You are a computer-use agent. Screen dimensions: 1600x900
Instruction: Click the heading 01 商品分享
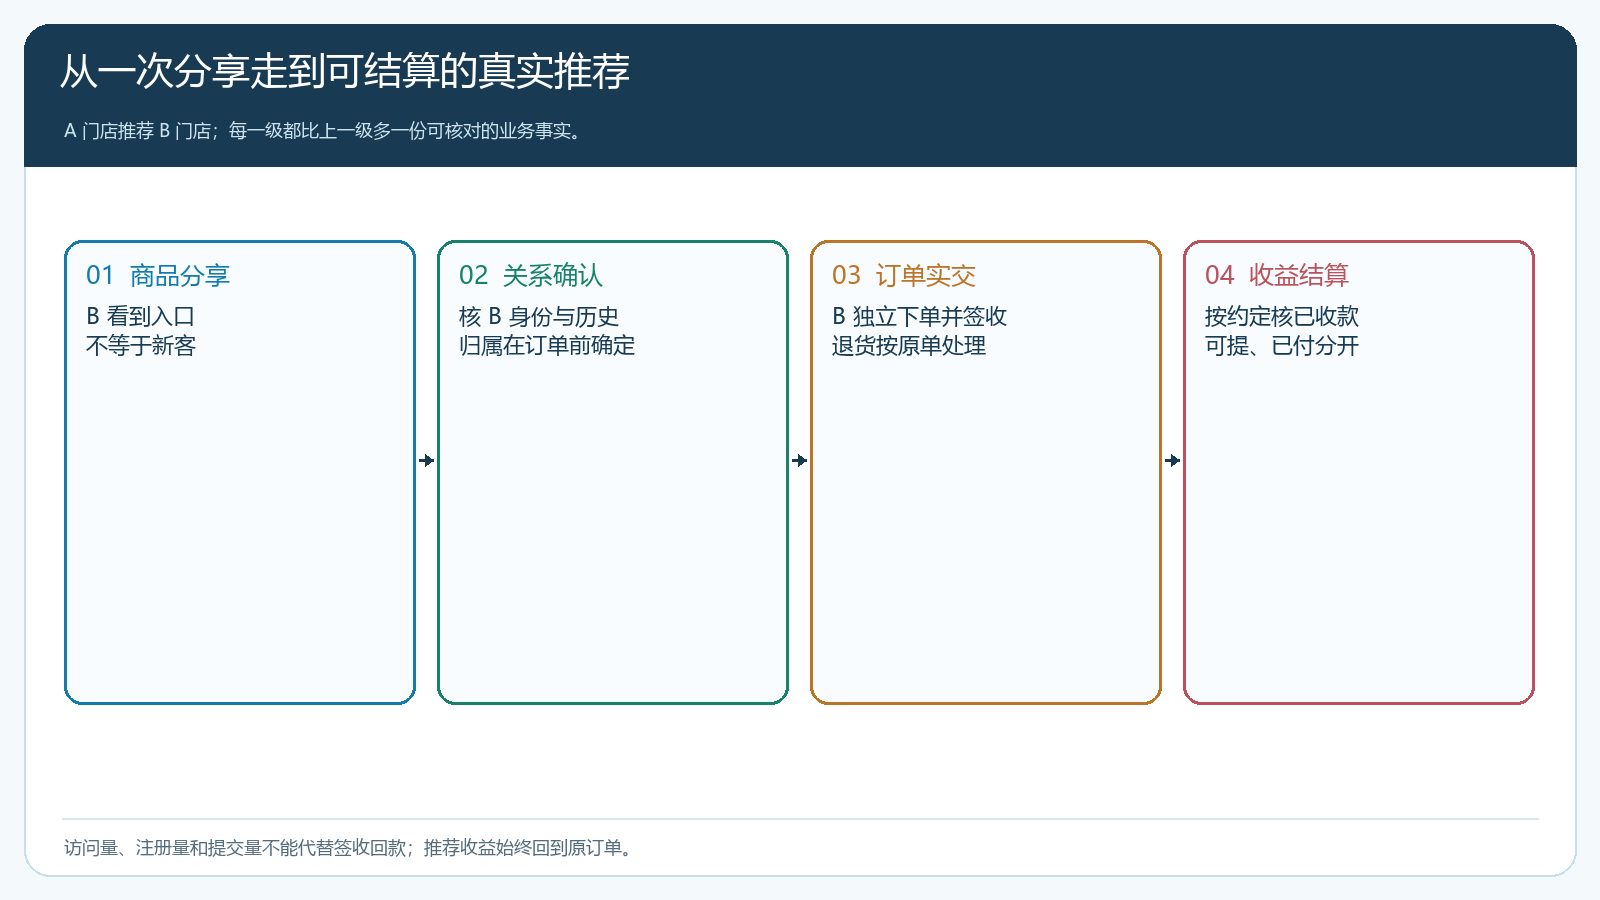pos(158,275)
